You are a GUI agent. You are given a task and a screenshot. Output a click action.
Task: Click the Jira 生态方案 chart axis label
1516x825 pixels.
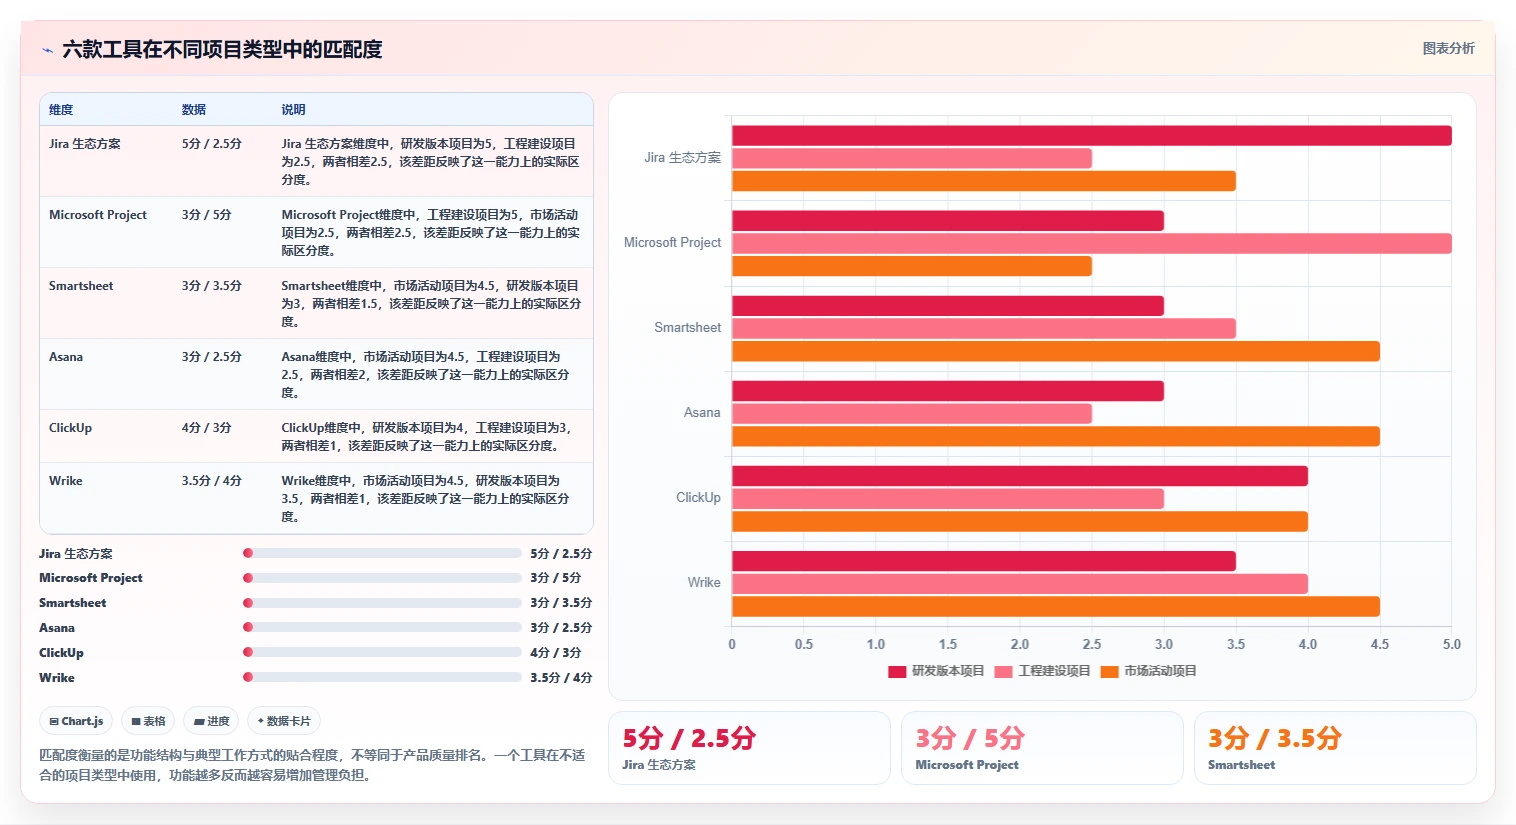coord(682,158)
